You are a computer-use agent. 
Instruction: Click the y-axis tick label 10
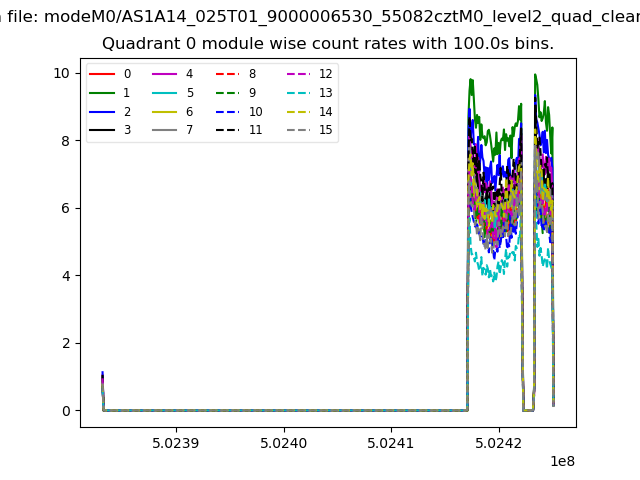[60, 73]
